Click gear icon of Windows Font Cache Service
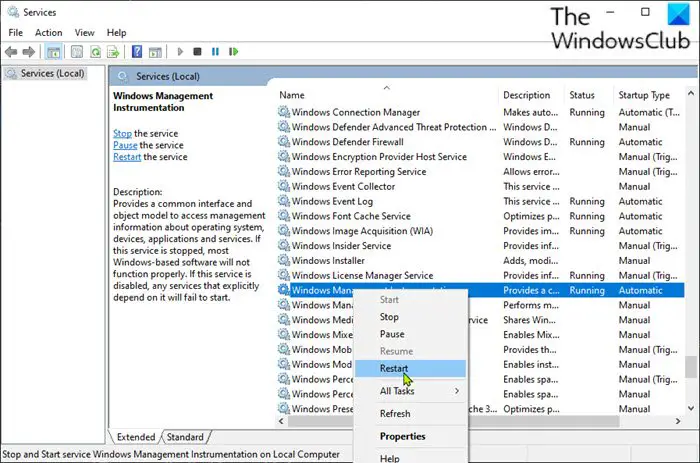The width and height of the screenshot is (700, 463). click(283, 216)
